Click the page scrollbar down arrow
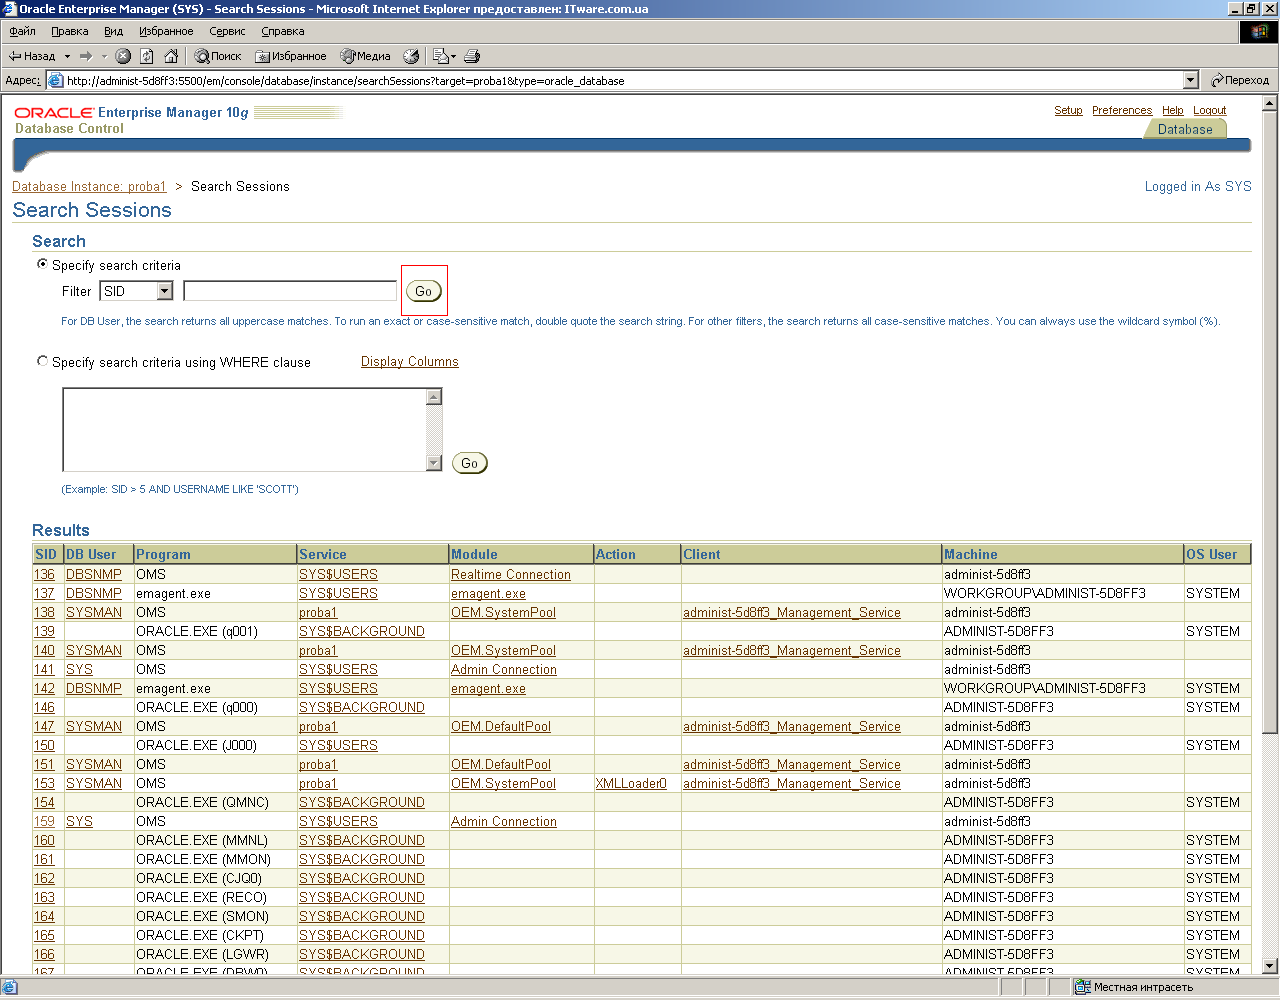Image resolution: width=1280 pixels, height=1000 pixels. click(x=1270, y=966)
